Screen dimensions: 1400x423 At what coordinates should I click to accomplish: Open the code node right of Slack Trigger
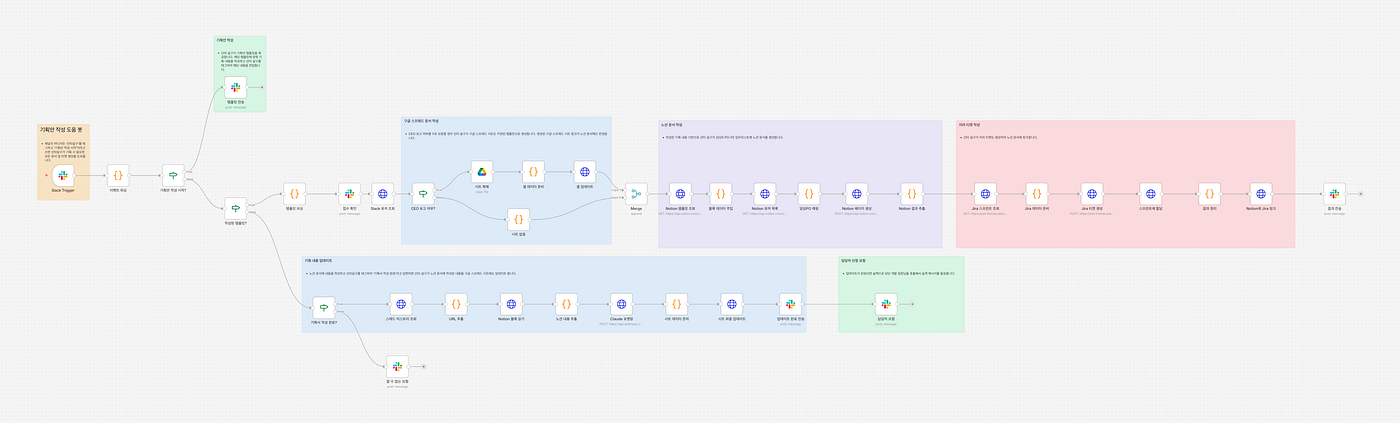[x=117, y=175]
